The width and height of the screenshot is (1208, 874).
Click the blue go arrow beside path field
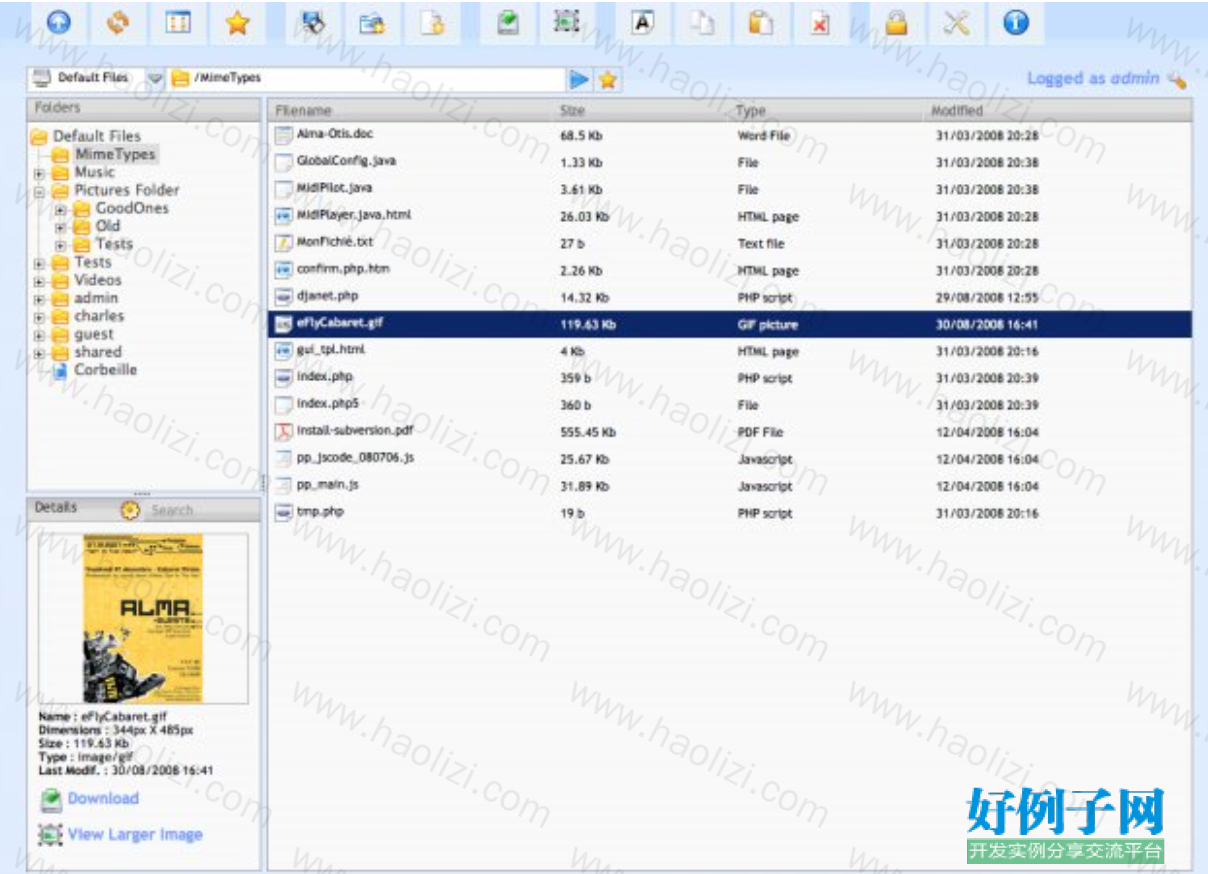pos(579,79)
